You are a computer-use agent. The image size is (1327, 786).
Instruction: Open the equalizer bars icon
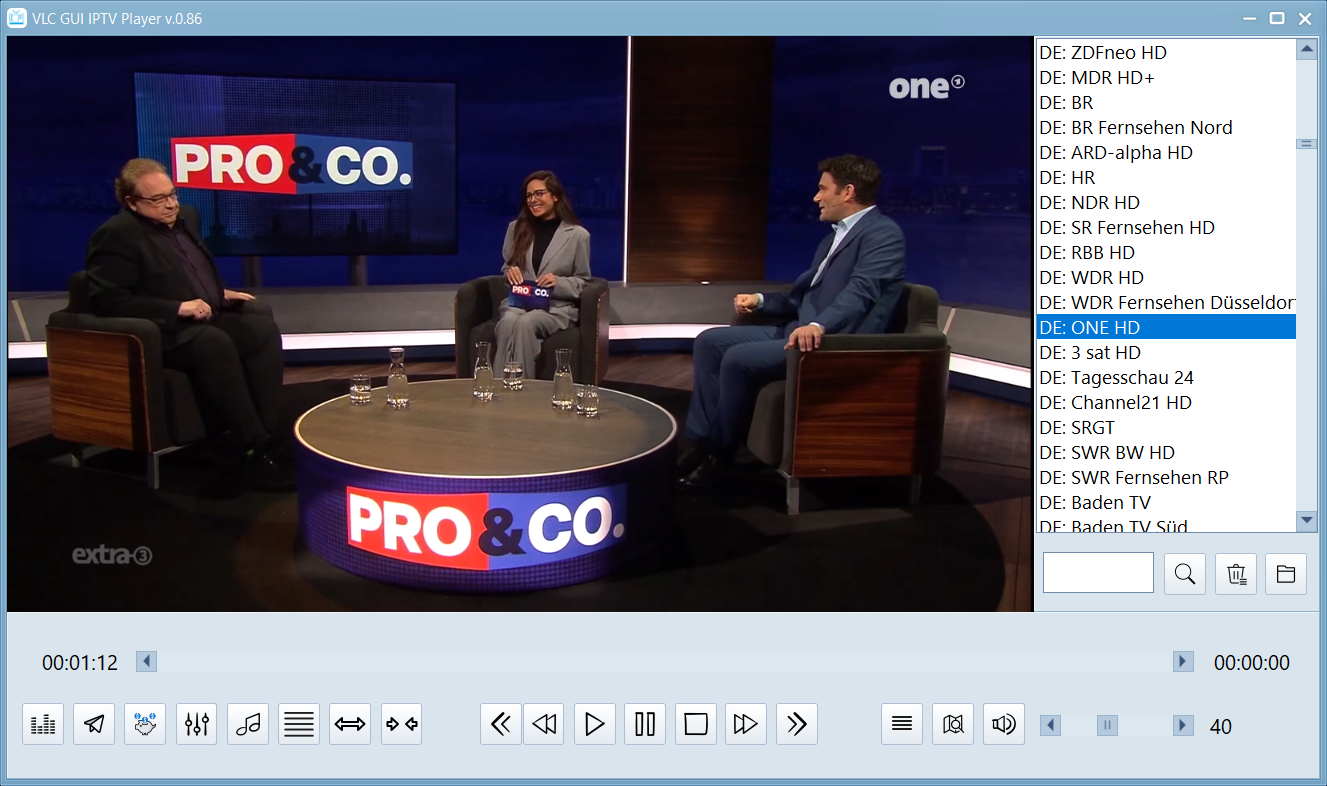(43, 724)
